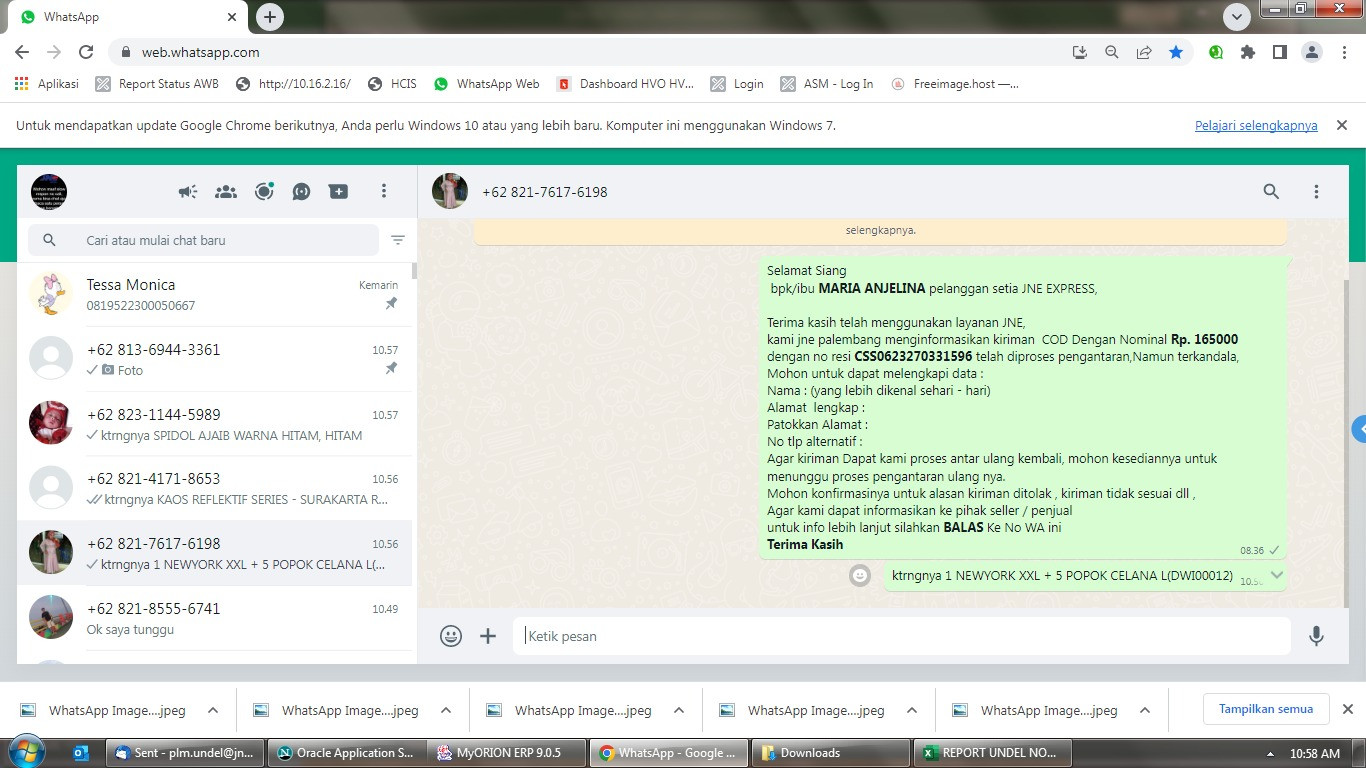Open Dashboard HVO bookmark
1366x768 pixels.
(x=625, y=84)
